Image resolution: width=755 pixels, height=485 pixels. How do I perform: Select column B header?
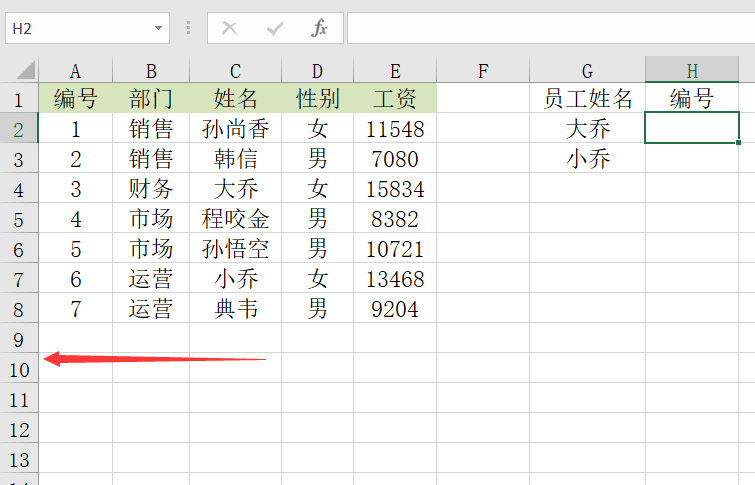[x=151, y=70]
